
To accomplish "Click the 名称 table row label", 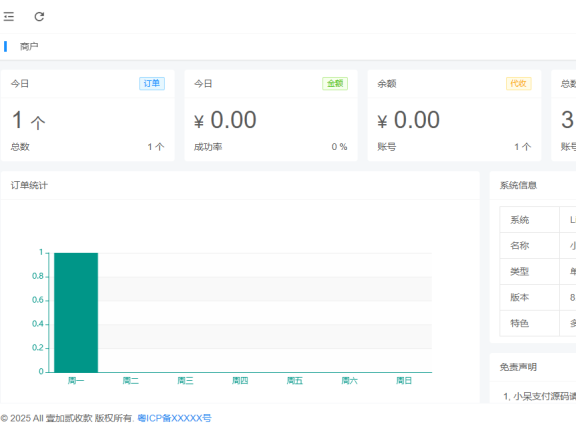I will point(519,246).
